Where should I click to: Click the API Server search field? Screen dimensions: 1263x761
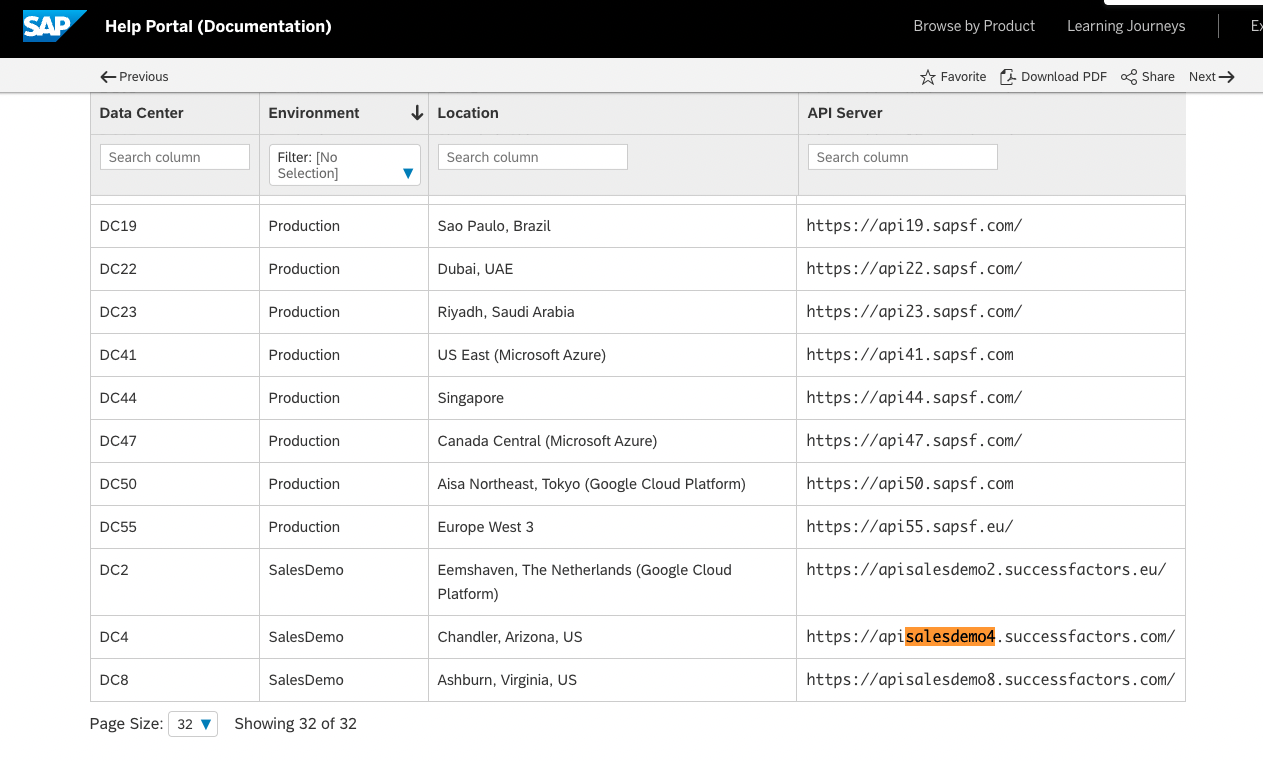(902, 157)
